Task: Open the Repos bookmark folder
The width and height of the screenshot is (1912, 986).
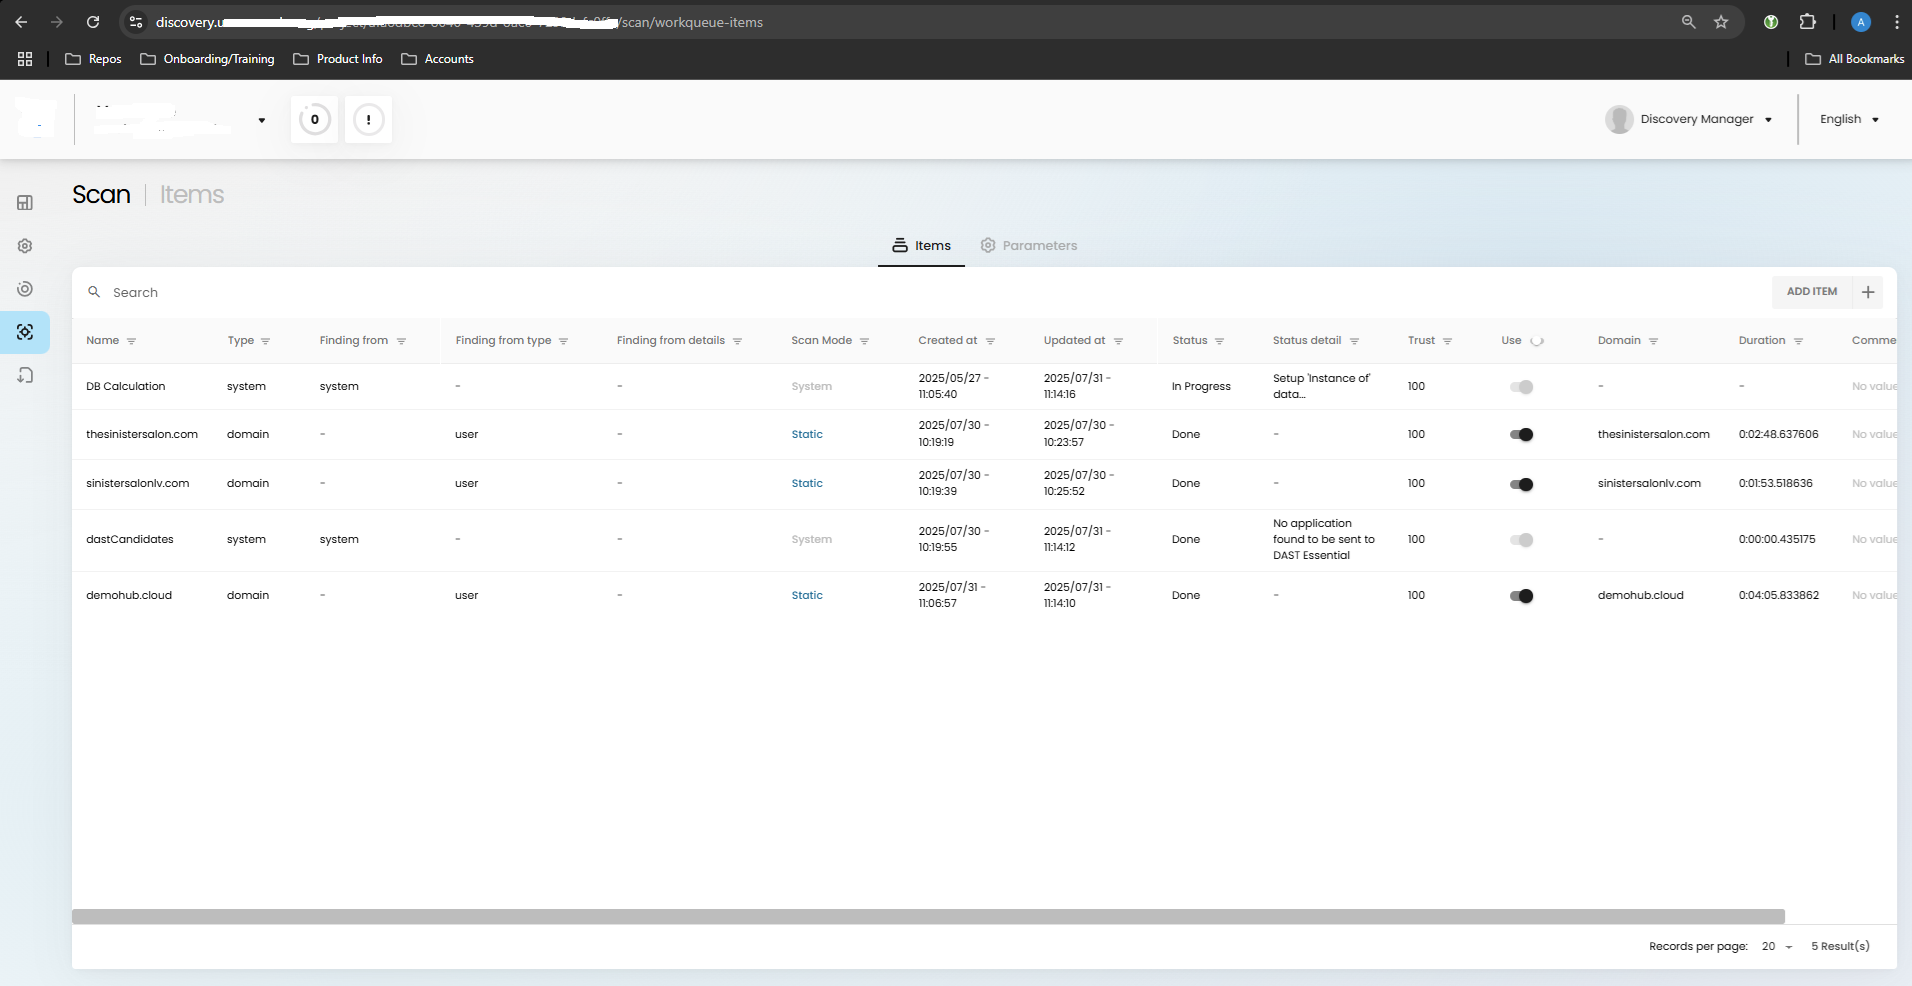Action: [93, 59]
